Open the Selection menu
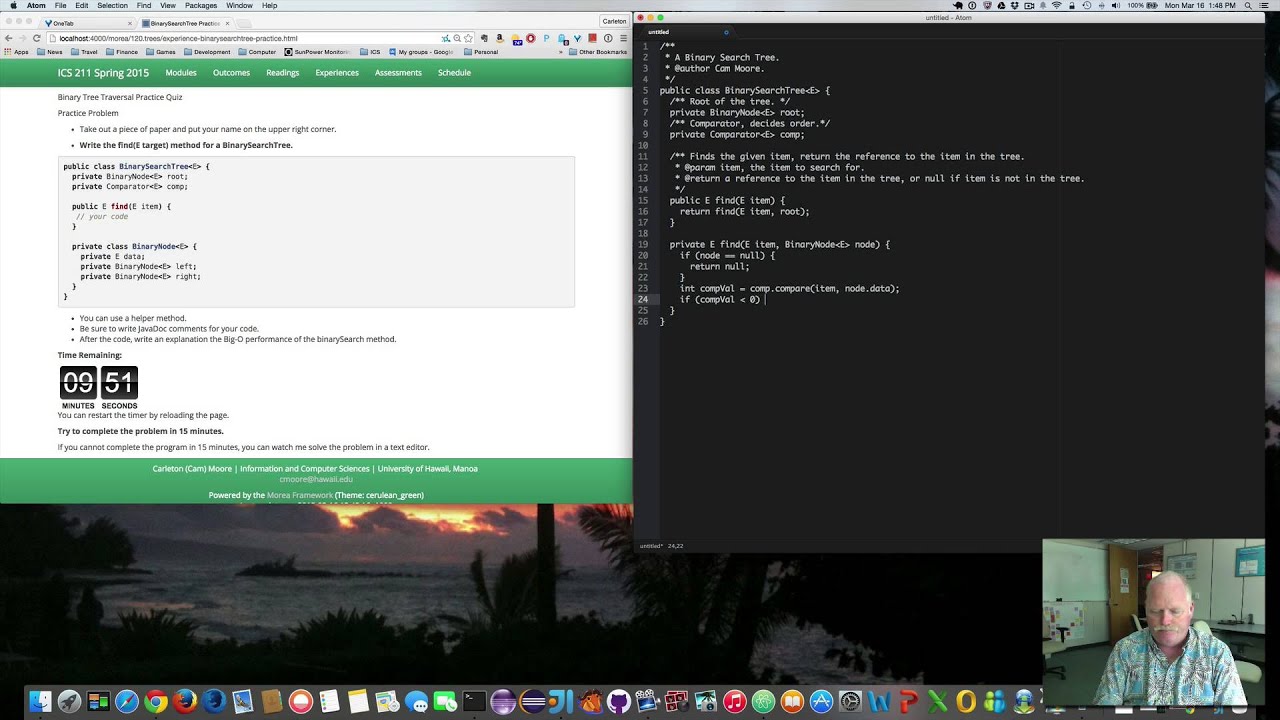1280x720 pixels. 112,6
